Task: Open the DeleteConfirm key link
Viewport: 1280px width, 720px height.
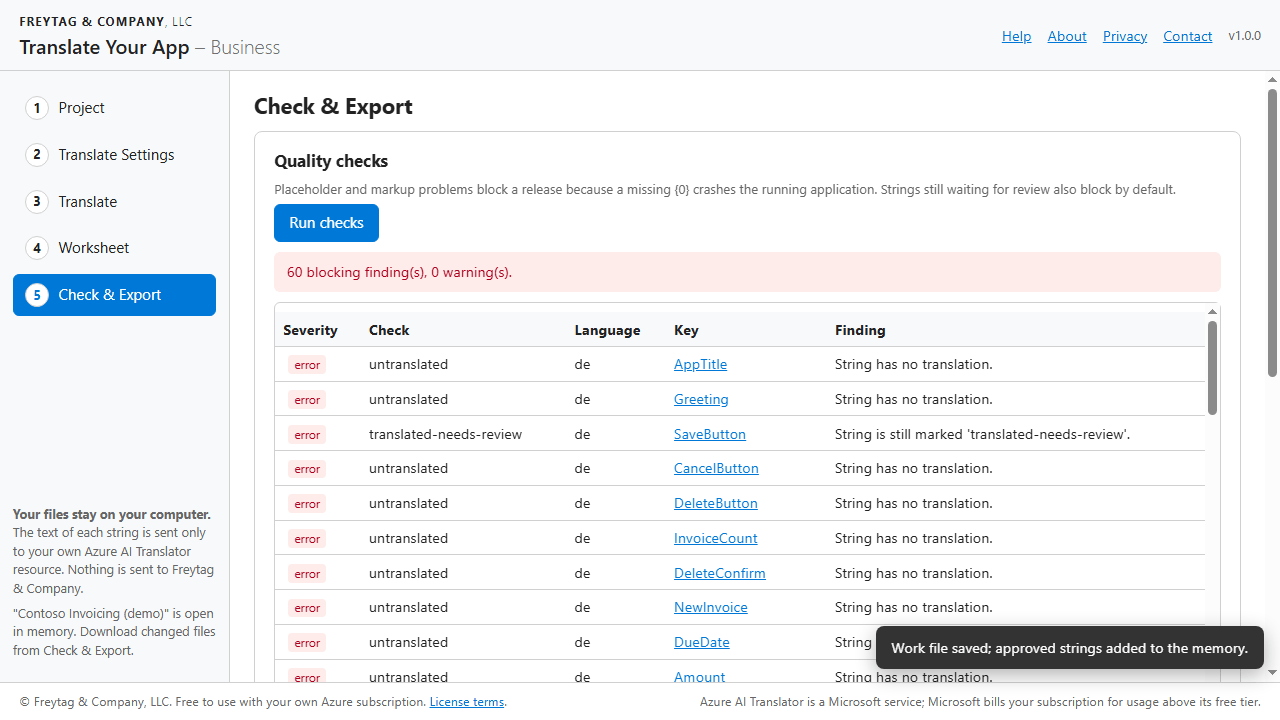Action: pyautogui.click(x=720, y=573)
